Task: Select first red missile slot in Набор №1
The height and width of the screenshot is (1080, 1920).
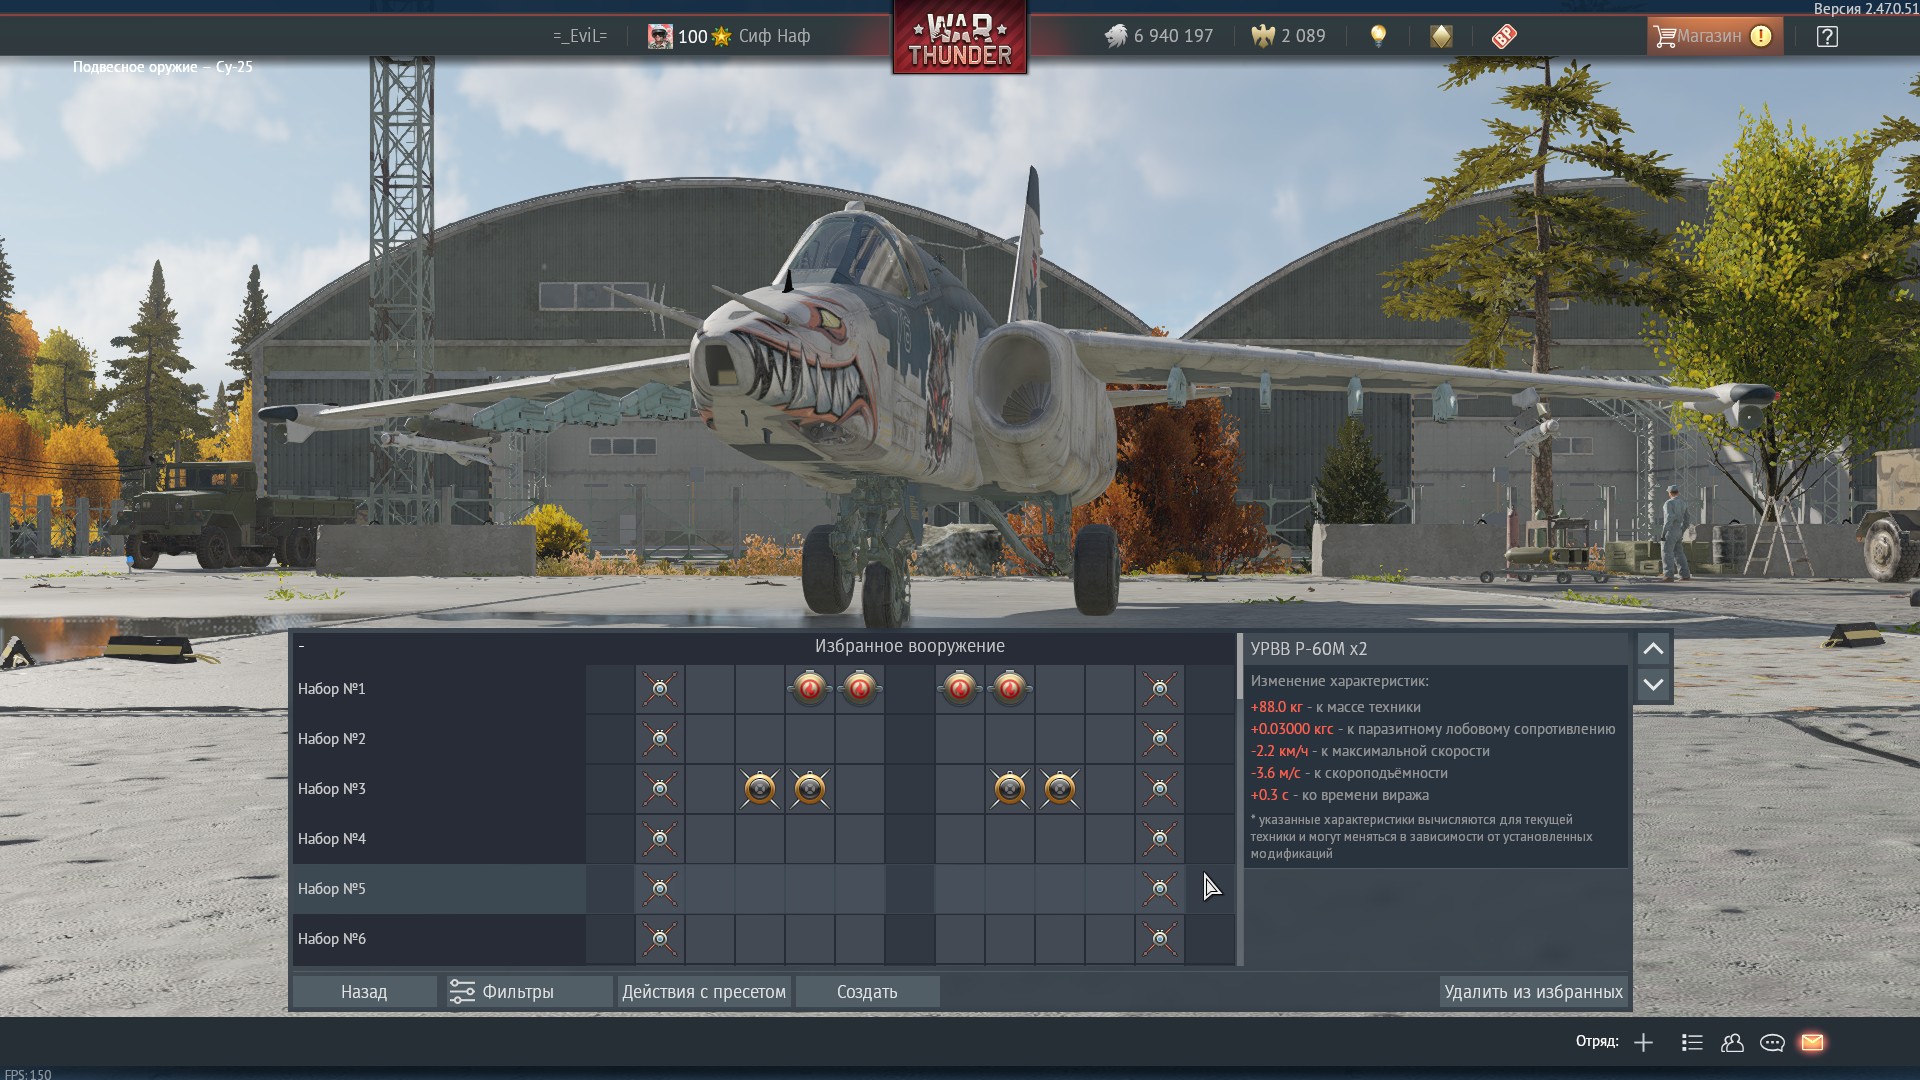Action: click(x=810, y=689)
